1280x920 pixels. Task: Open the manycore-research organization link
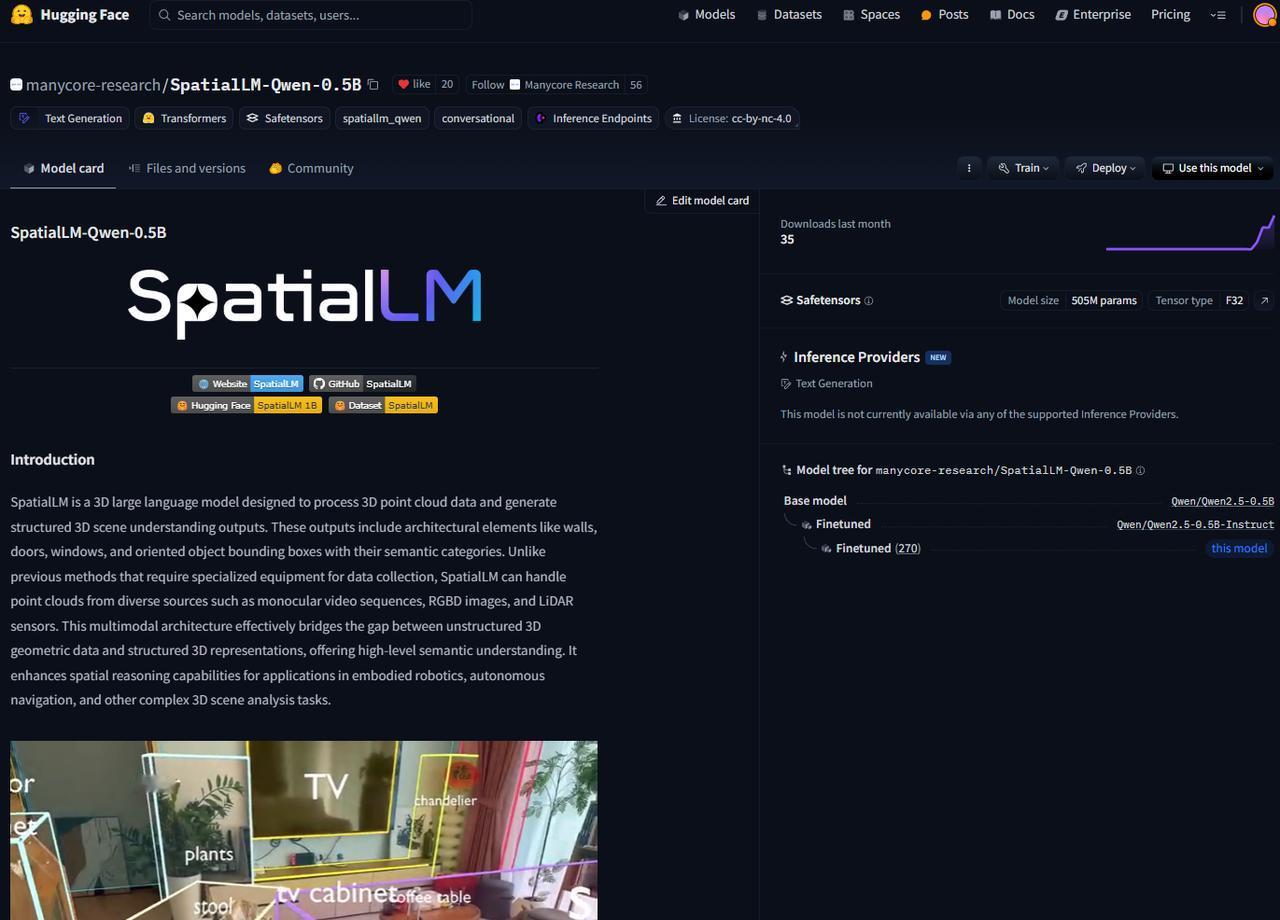click(x=93, y=85)
